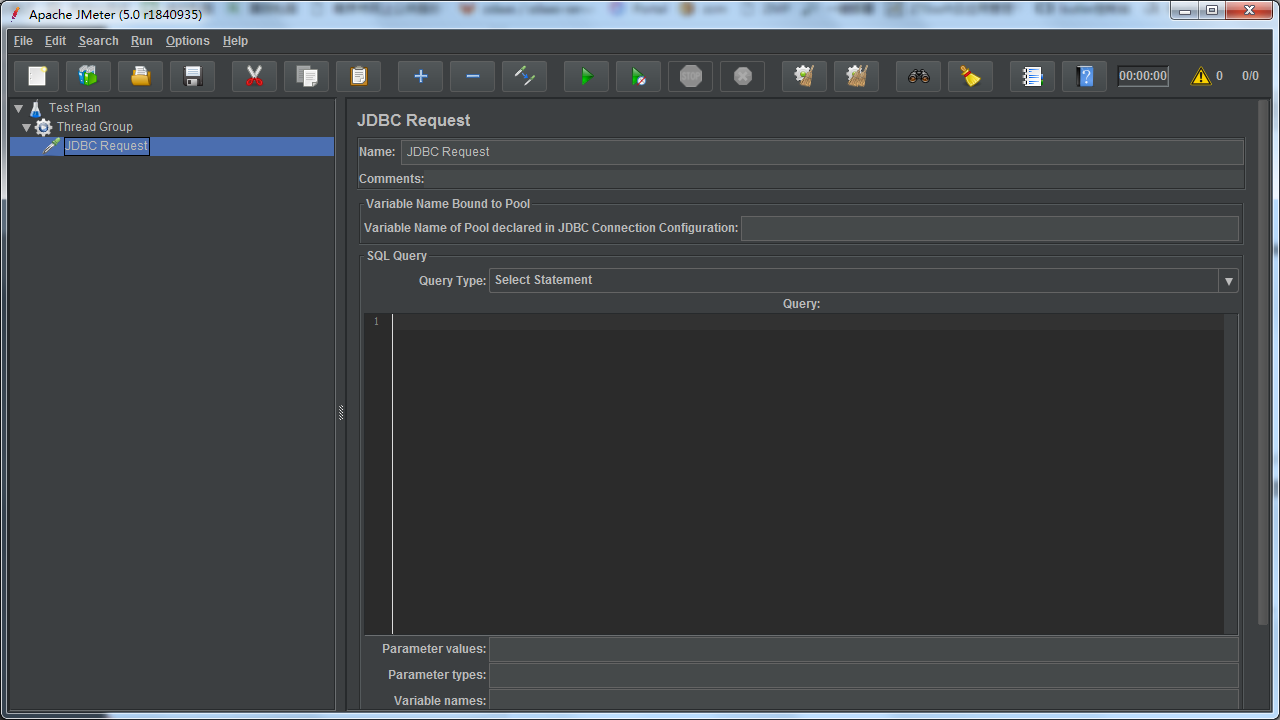Click the yellow warning log icon

tap(1201, 76)
